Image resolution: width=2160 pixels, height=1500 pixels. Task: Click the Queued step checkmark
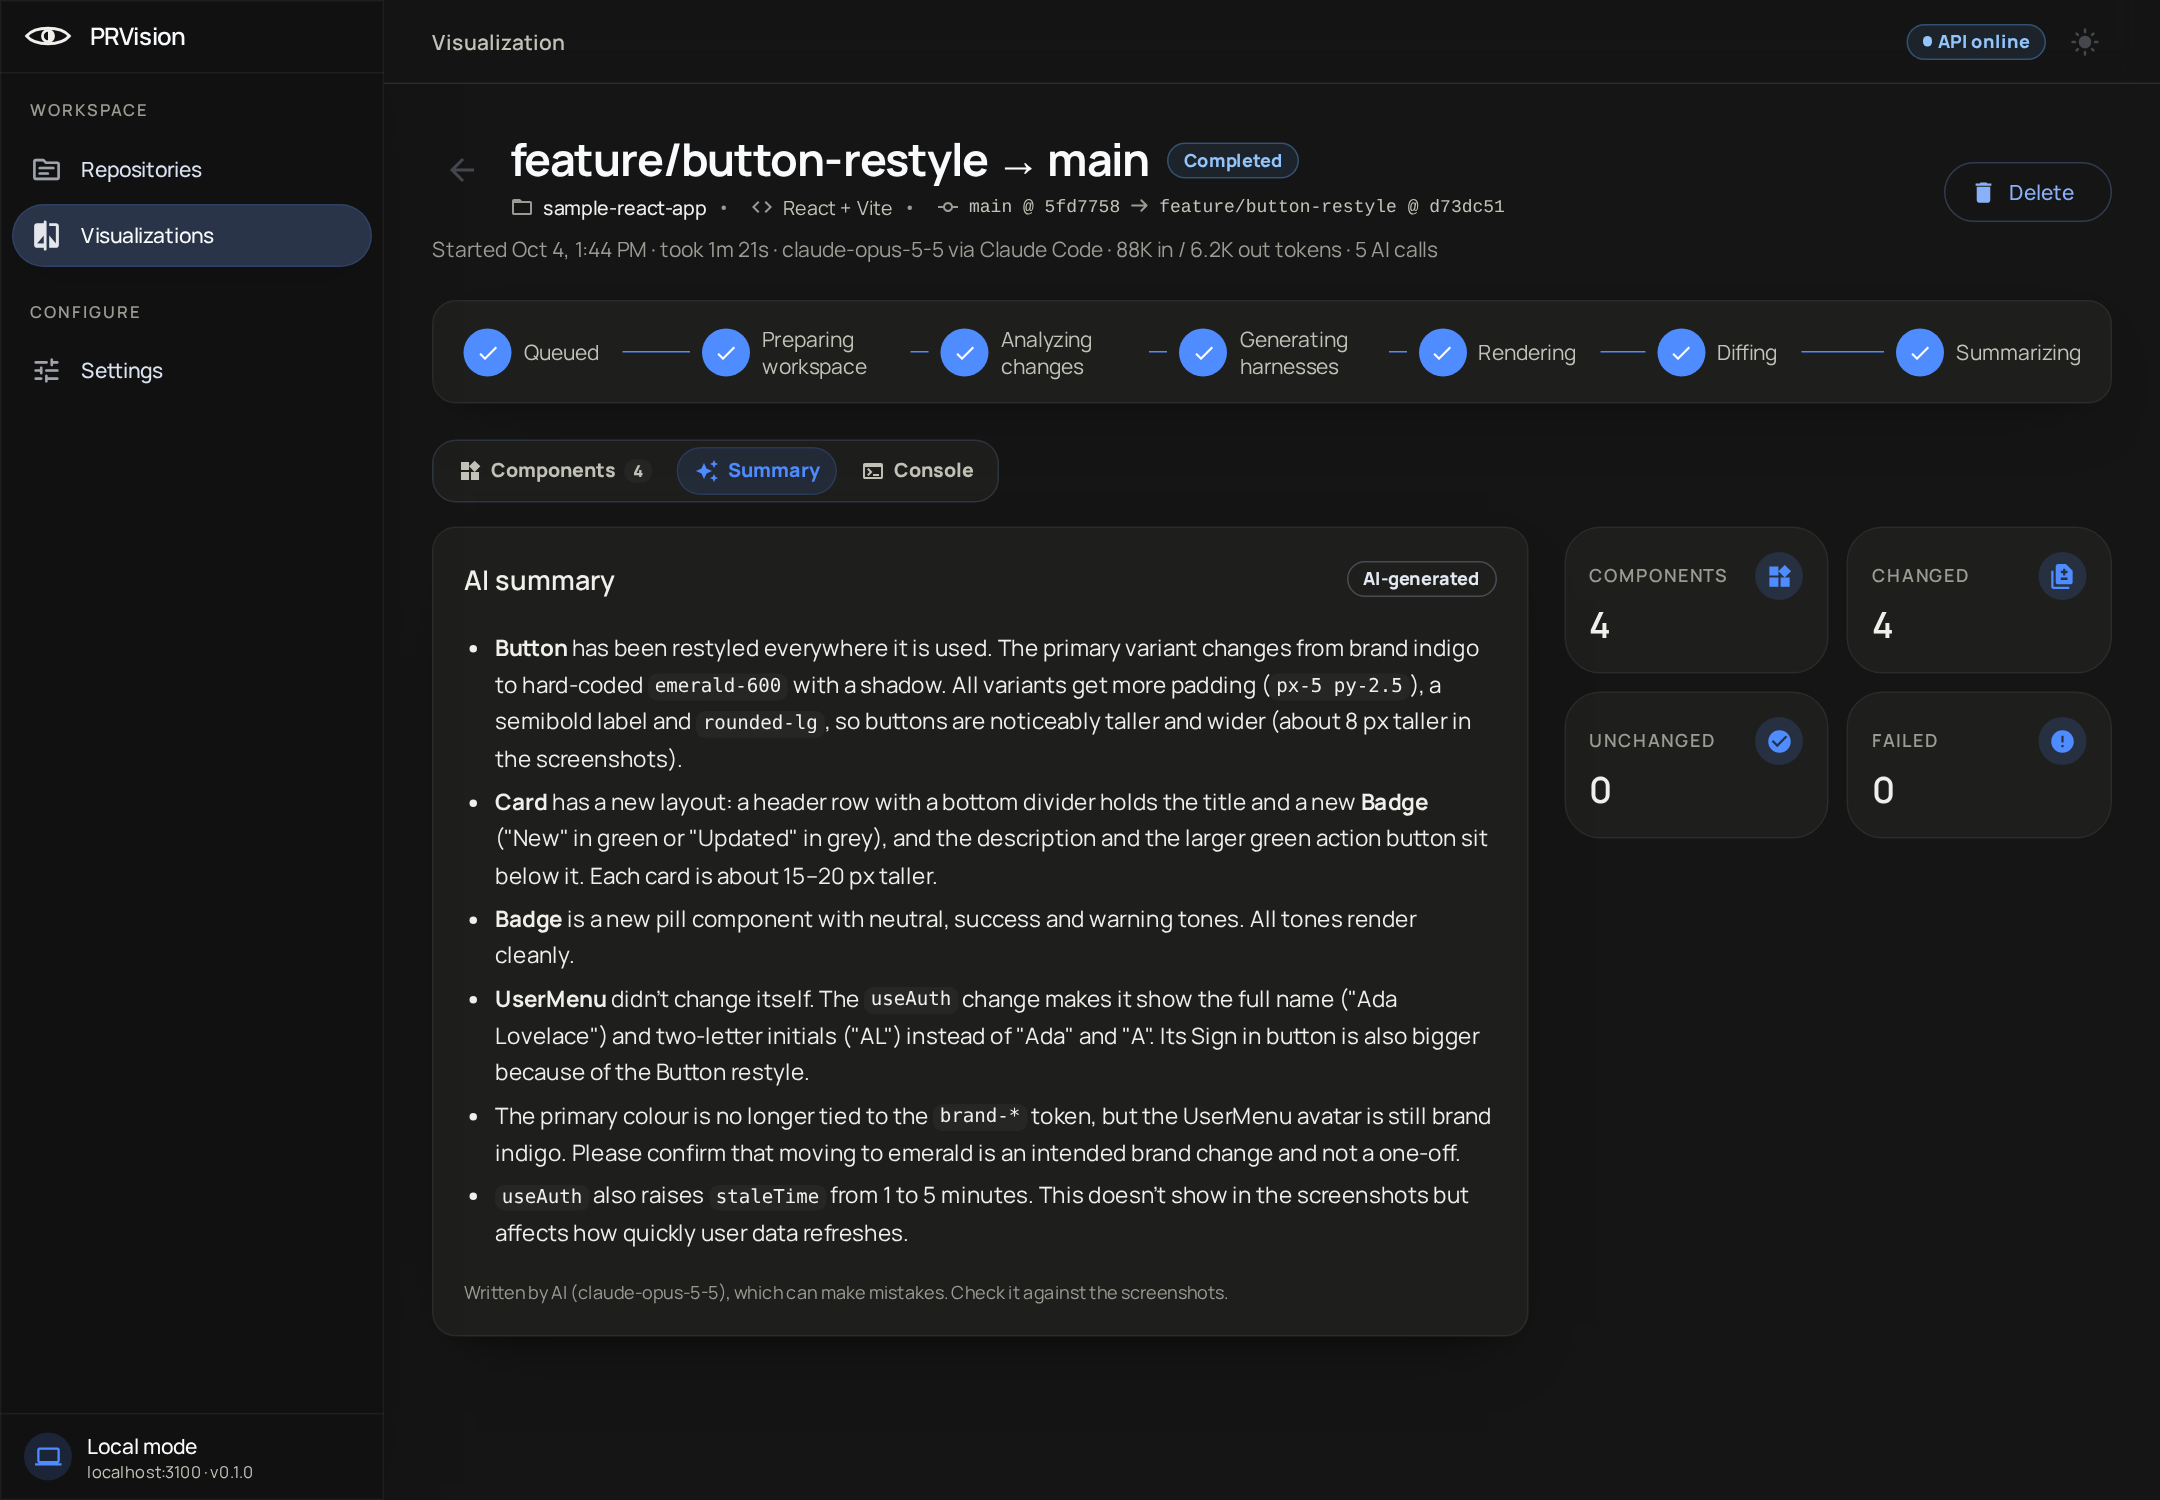pyautogui.click(x=487, y=353)
